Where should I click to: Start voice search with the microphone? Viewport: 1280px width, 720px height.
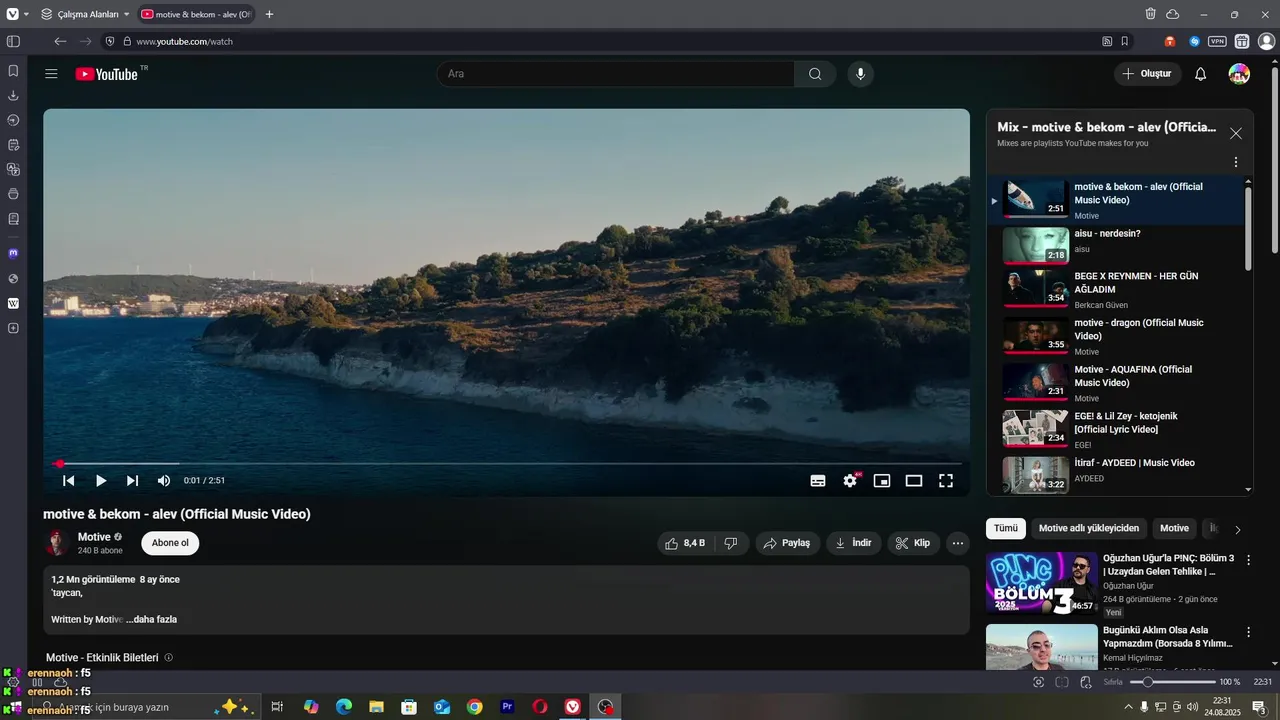[x=860, y=74]
